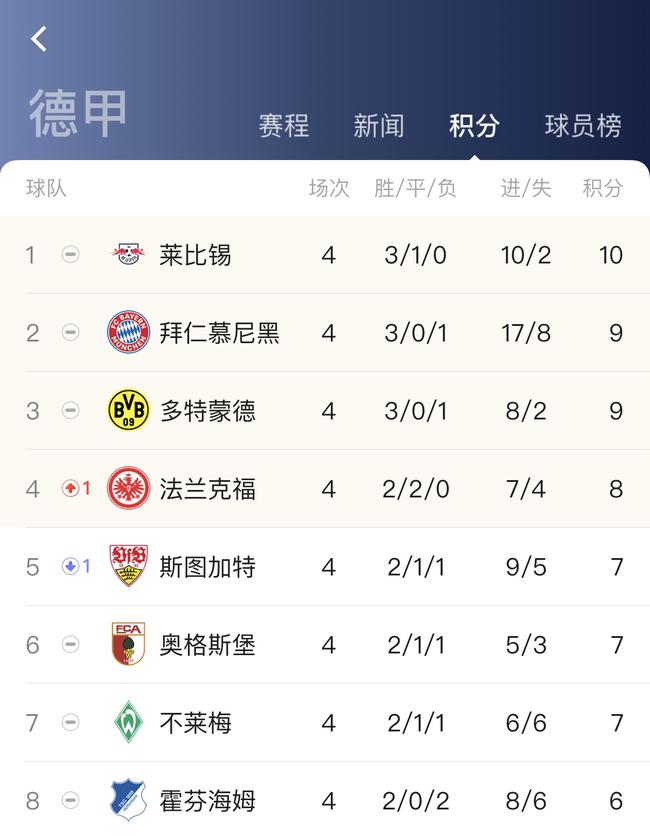The image size is (650, 836).
Task: Tap Eintracht Frankfurt eagle crest
Action: 128,488
